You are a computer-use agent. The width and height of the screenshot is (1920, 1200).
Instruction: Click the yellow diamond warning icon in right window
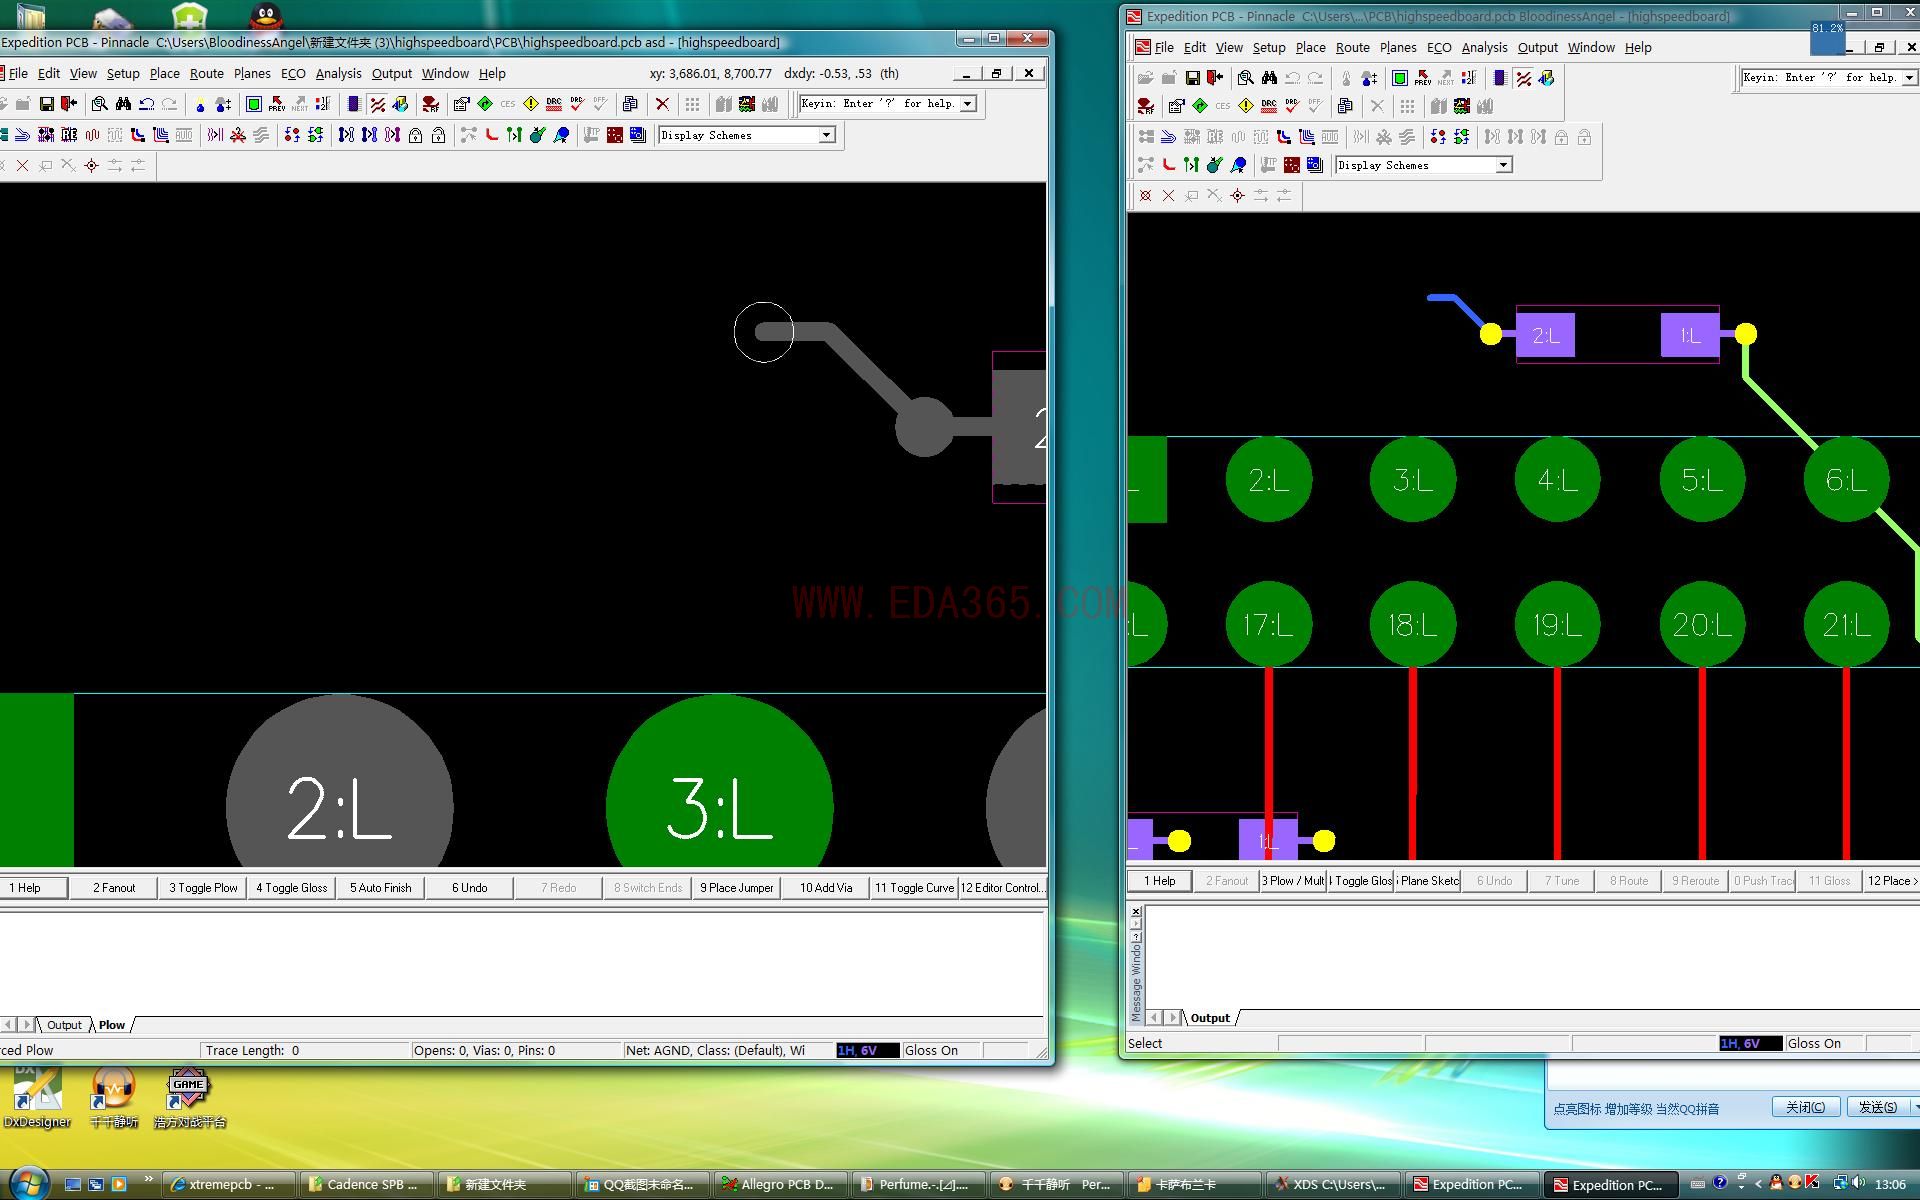tap(1246, 106)
